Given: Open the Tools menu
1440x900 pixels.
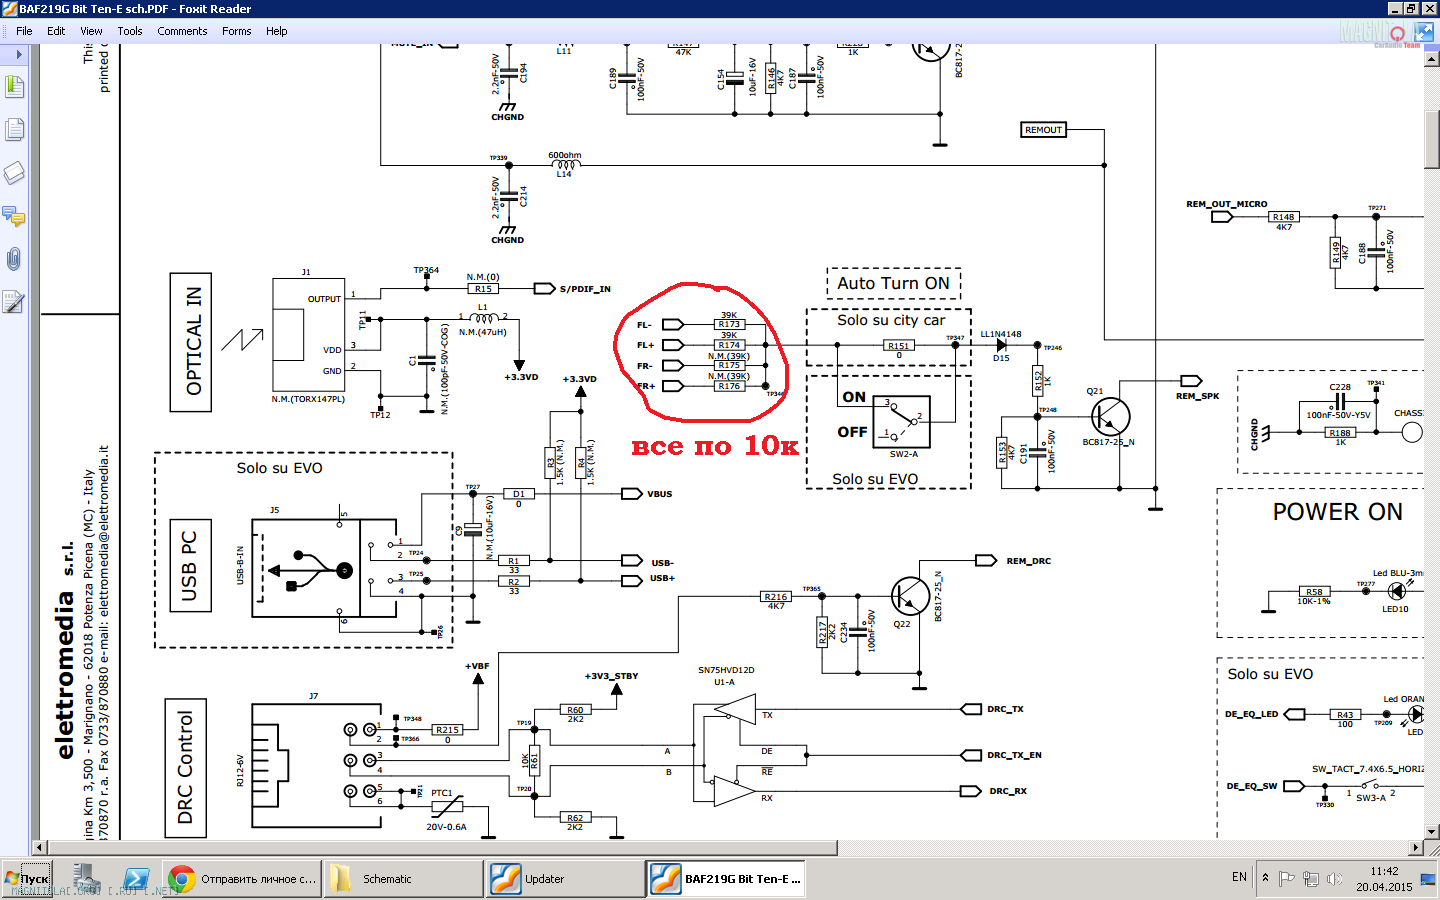Looking at the screenshot, I should click(130, 31).
